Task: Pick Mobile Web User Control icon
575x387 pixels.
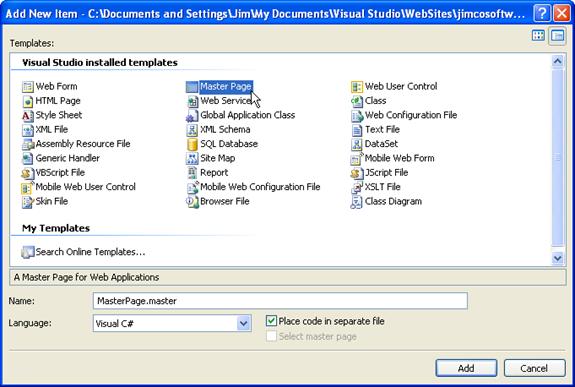Action: point(28,187)
